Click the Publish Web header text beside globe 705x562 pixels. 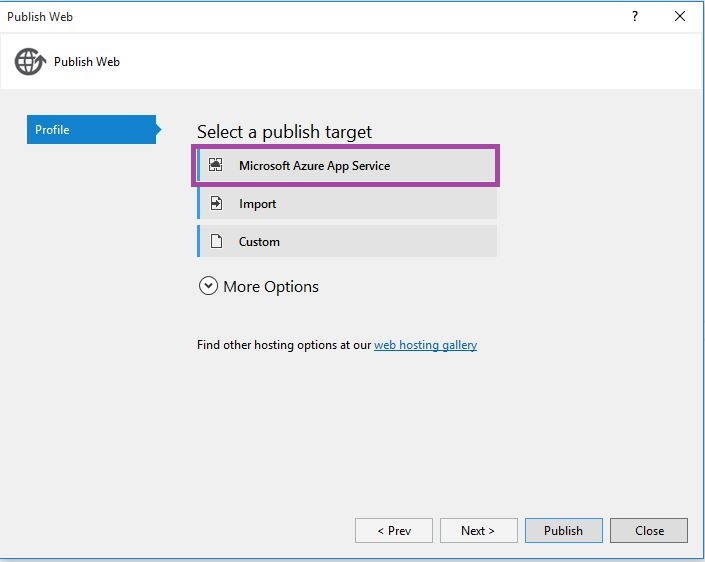click(x=87, y=62)
